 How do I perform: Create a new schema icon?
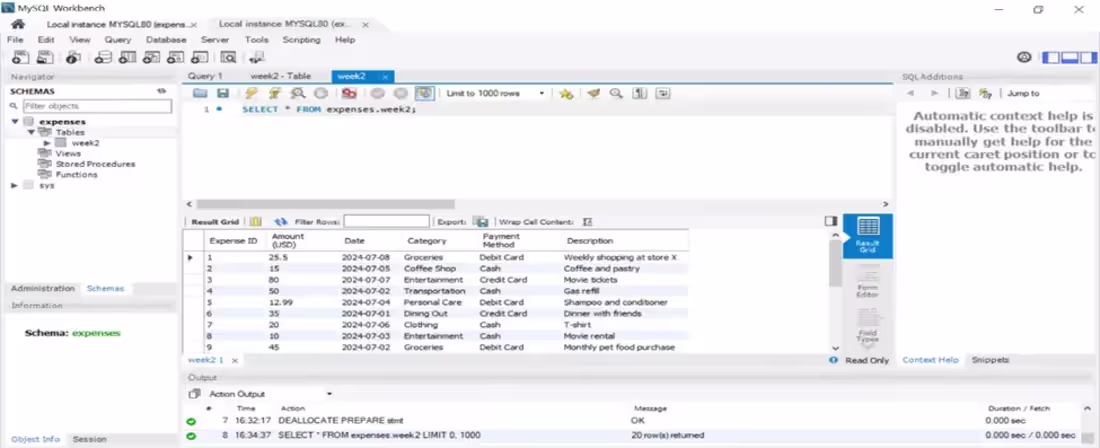(103, 57)
